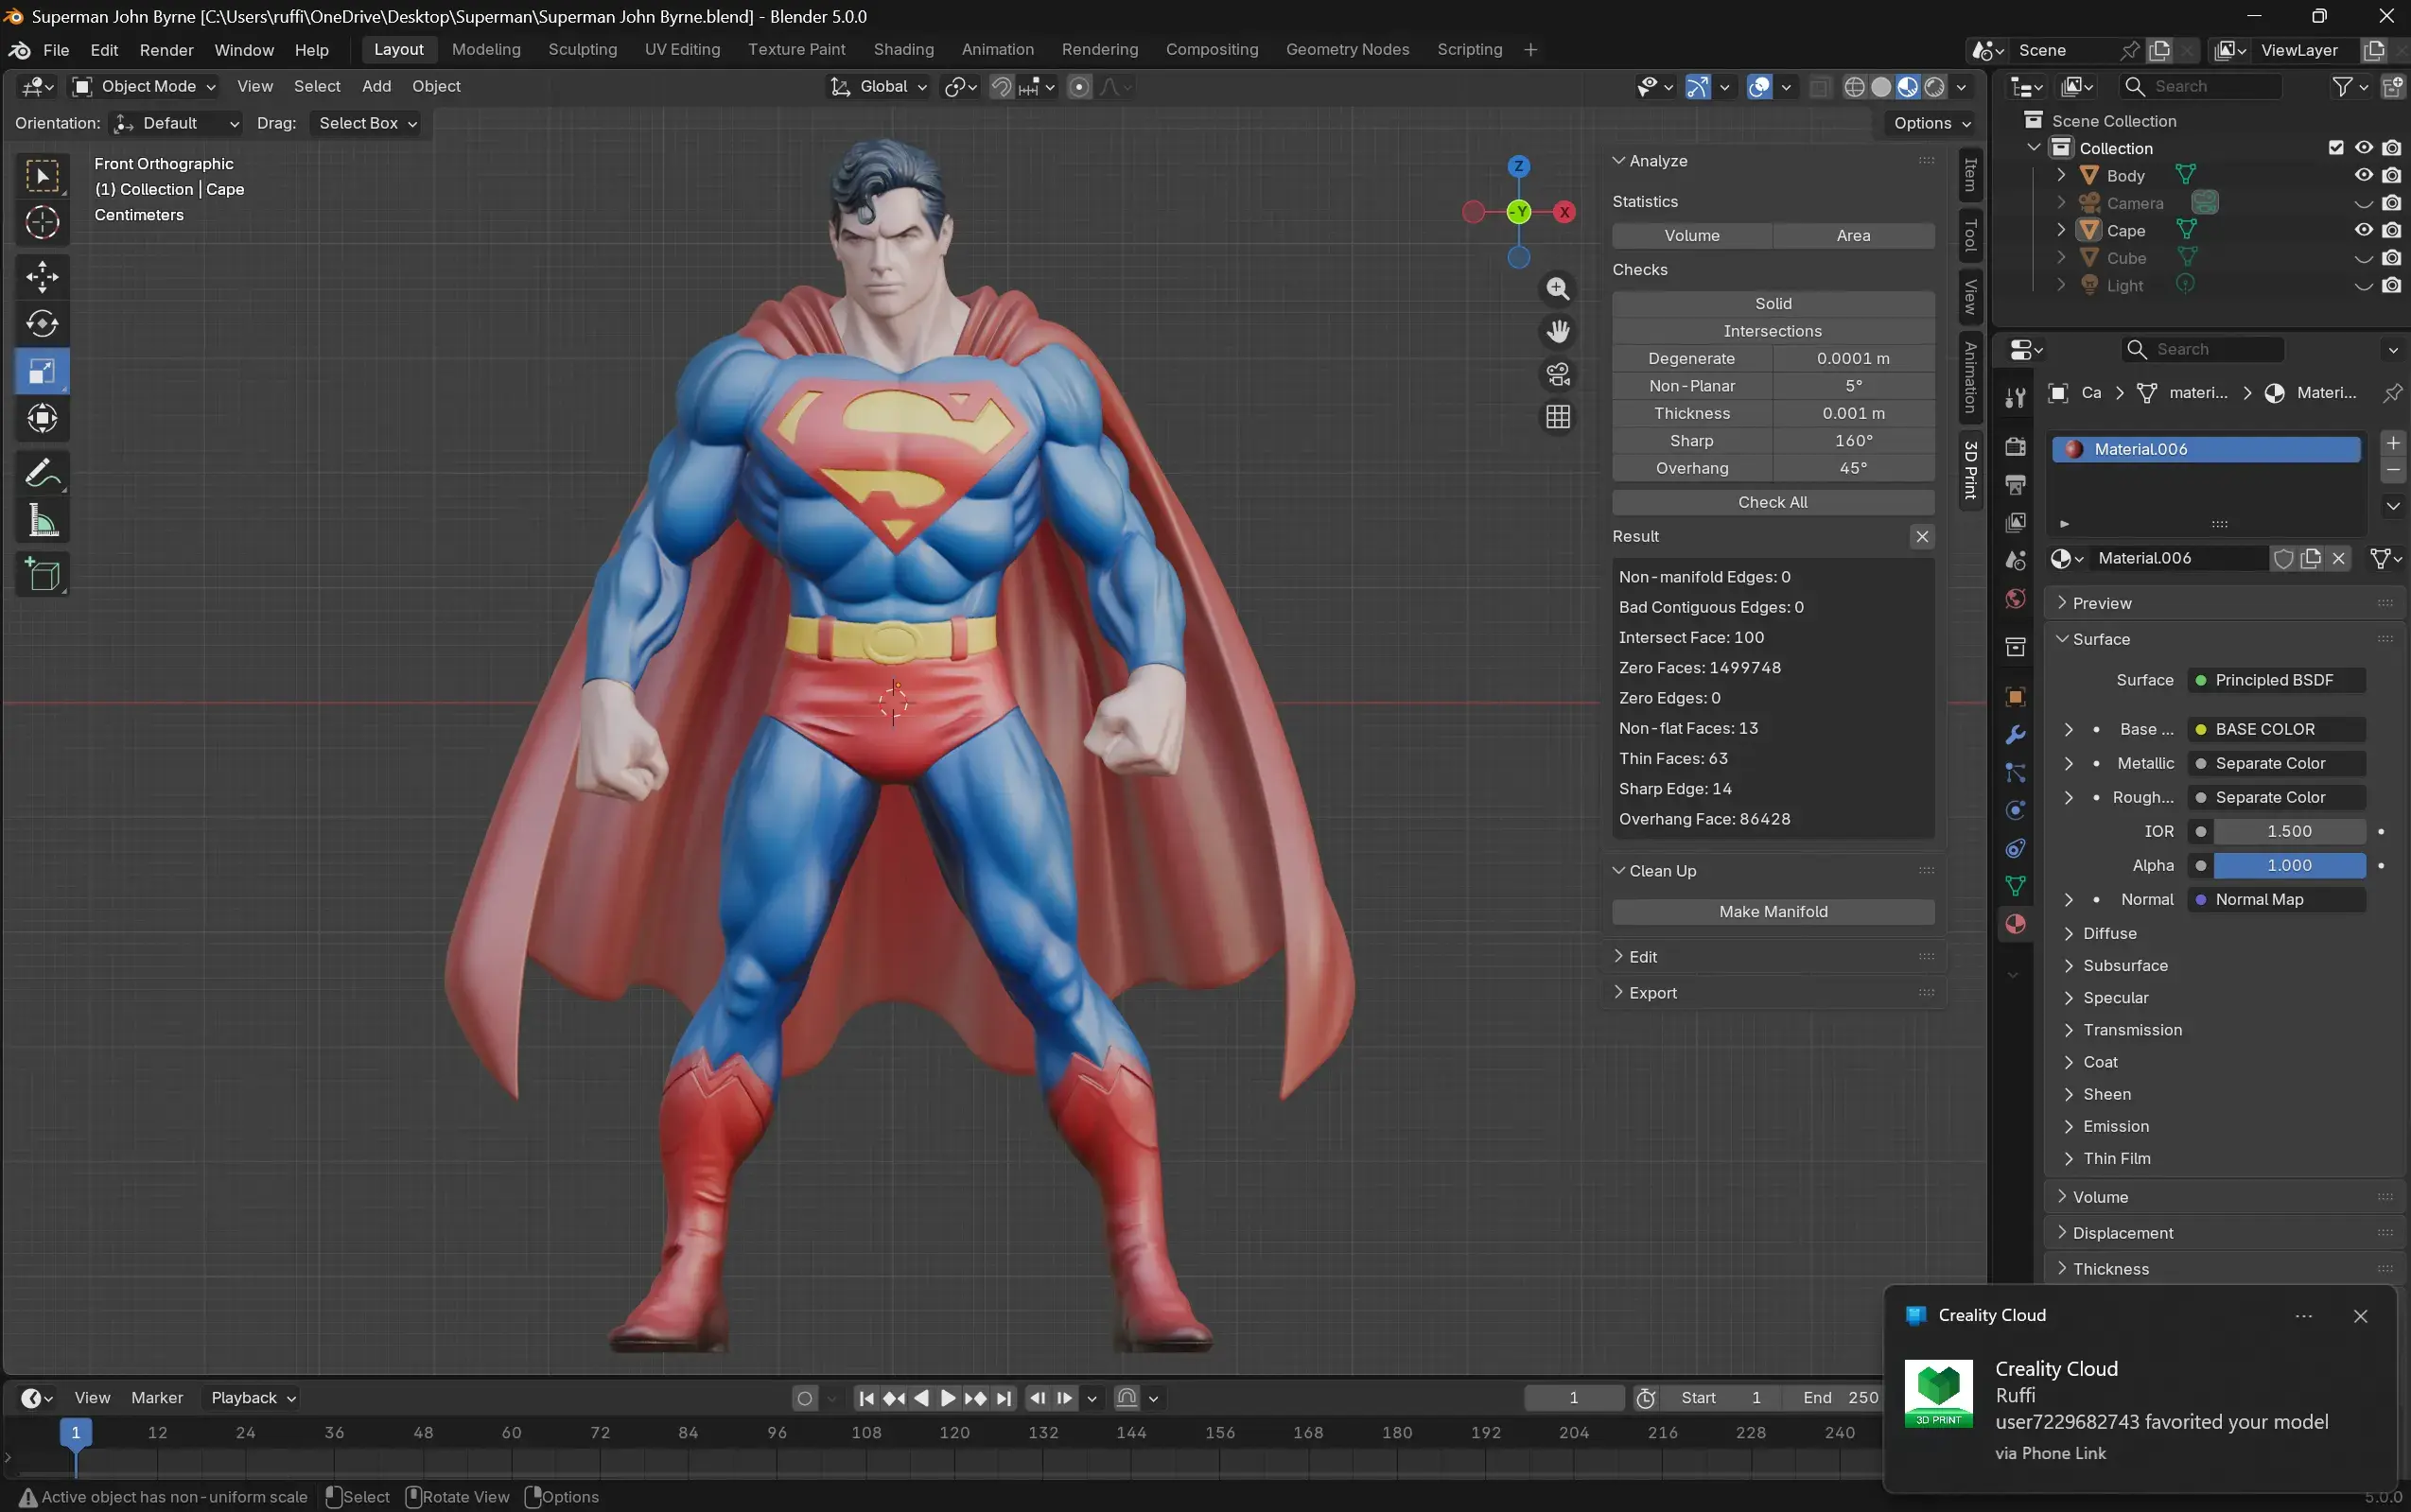Open the Geometry Nodes workspace tab
The width and height of the screenshot is (2411, 1512).
[x=1347, y=50]
